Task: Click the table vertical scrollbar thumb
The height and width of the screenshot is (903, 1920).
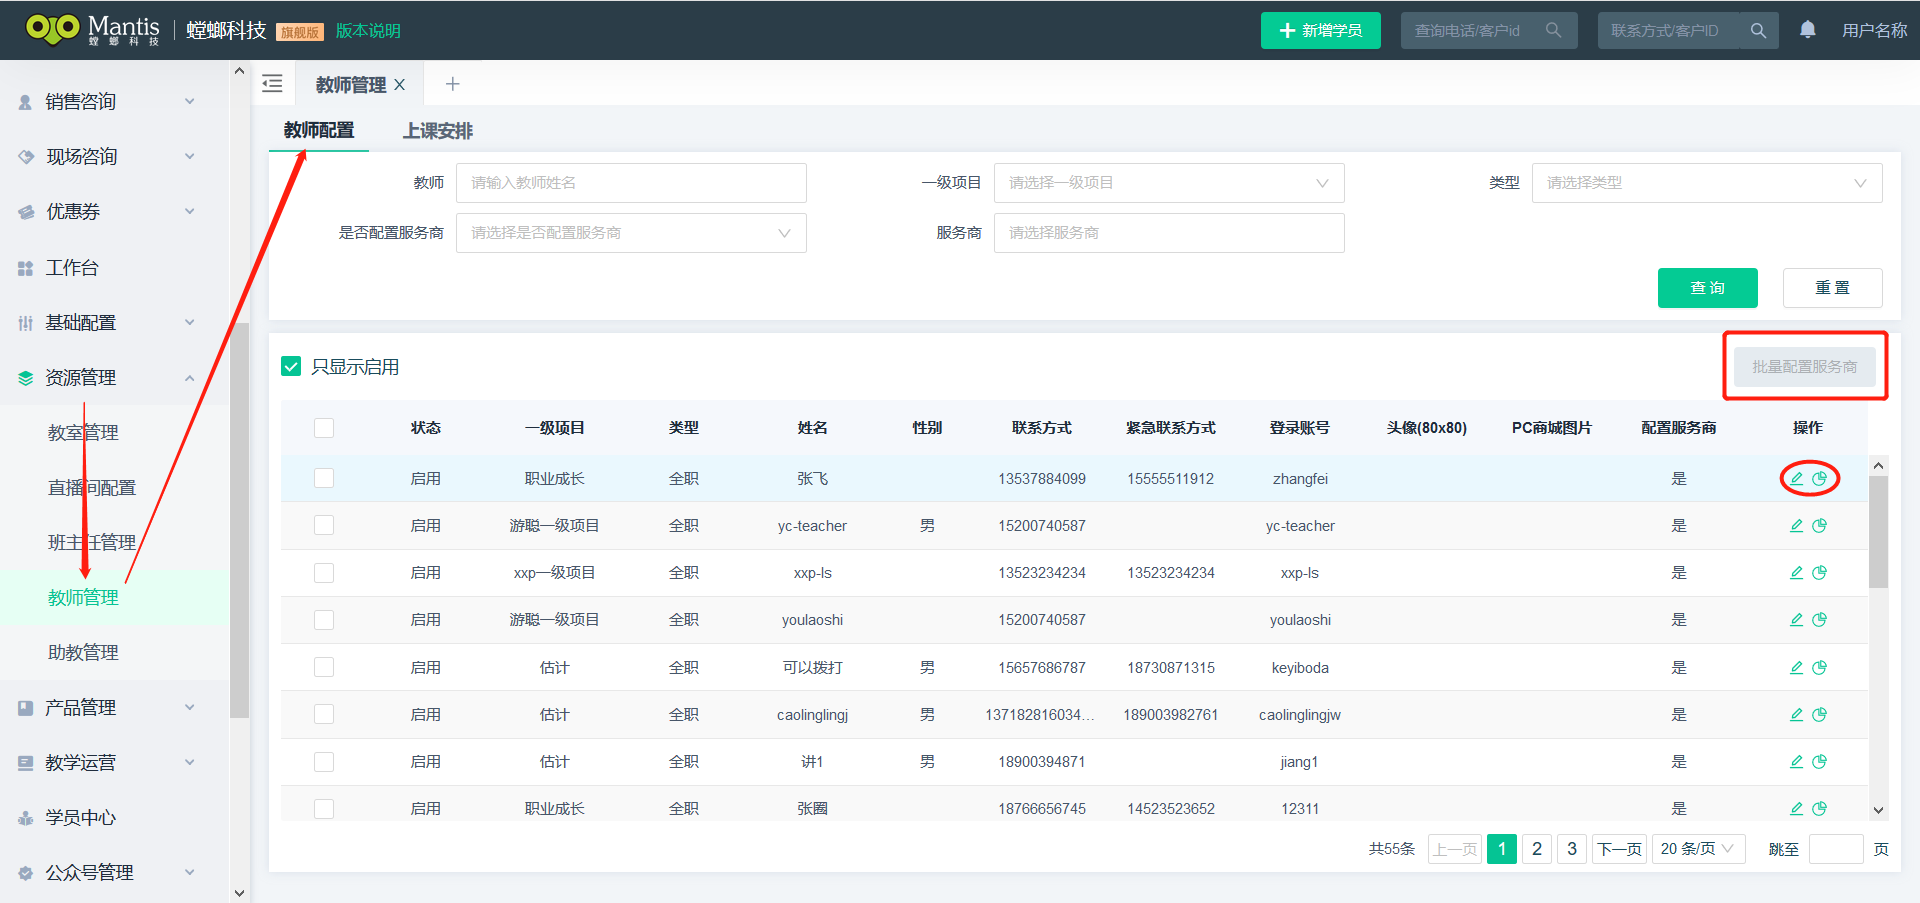Action: 1878,532
